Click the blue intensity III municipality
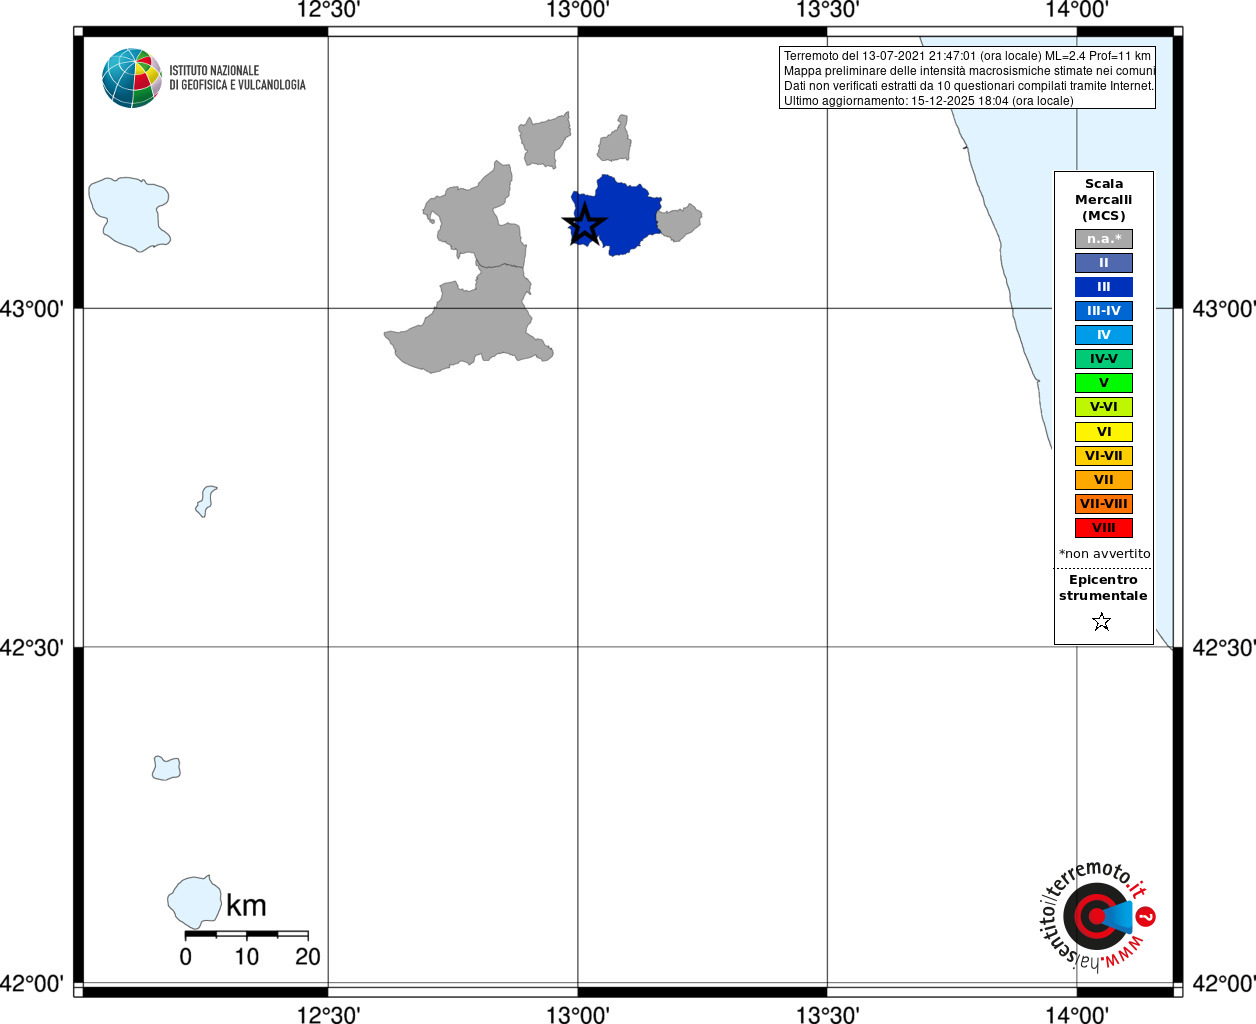The width and height of the screenshot is (1256, 1024). [x=628, y=215]
